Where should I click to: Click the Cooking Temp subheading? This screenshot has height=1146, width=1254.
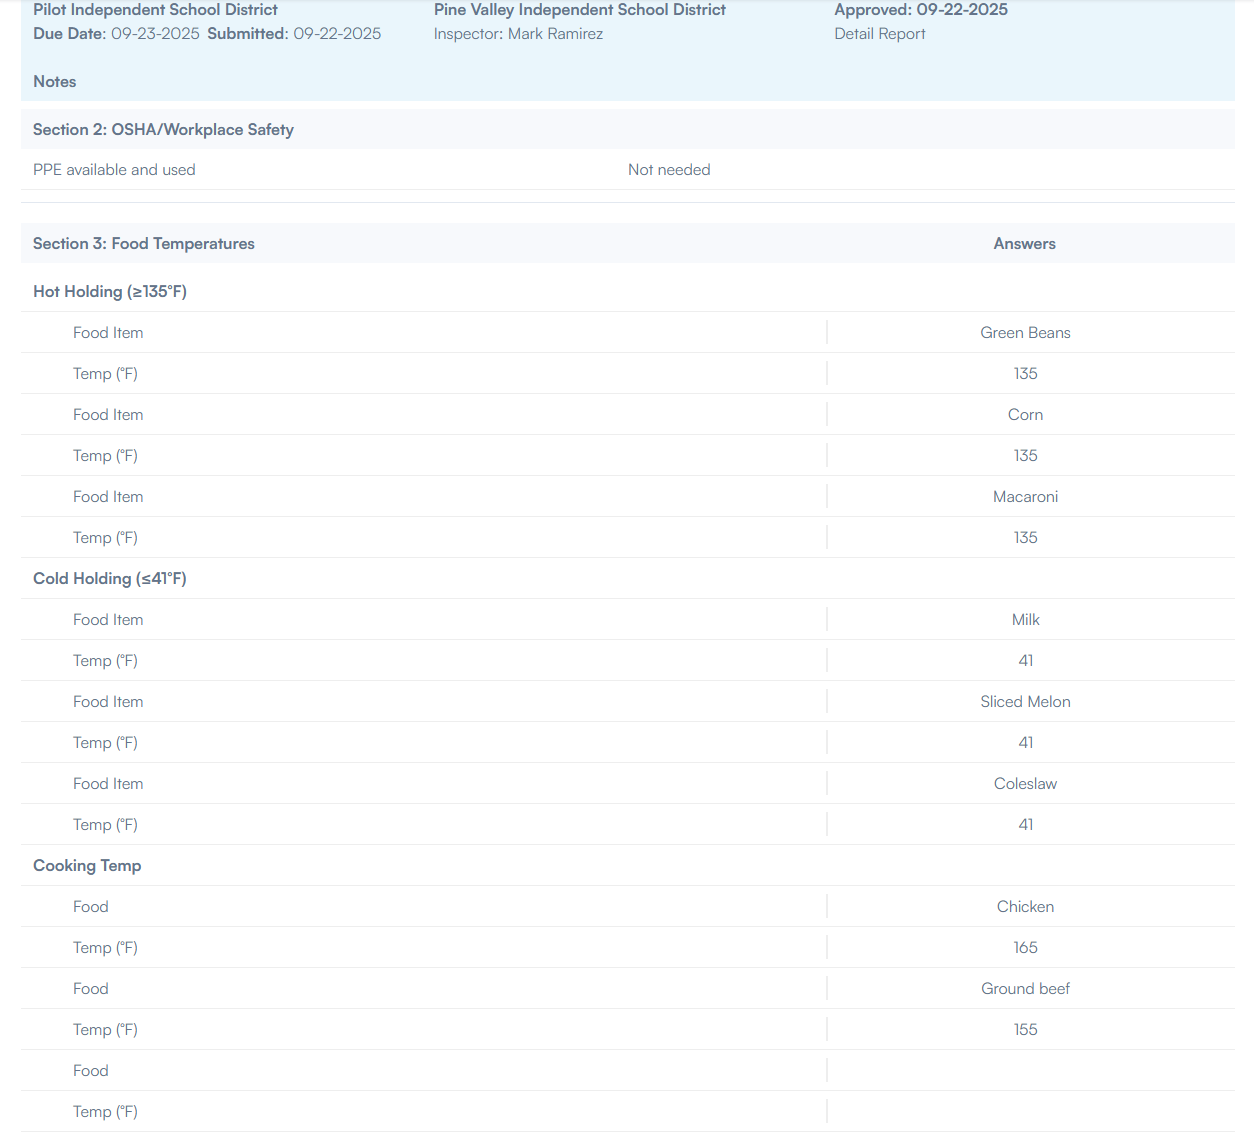pyautogui.click(x=87, y=866)
